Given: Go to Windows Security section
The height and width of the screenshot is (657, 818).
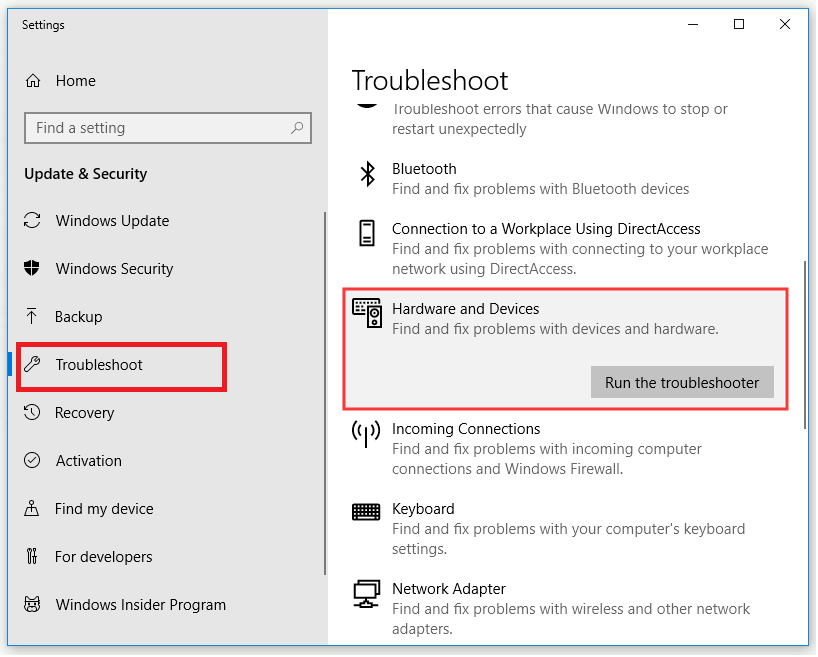Looking at the screenshot, I should point(114,269).
